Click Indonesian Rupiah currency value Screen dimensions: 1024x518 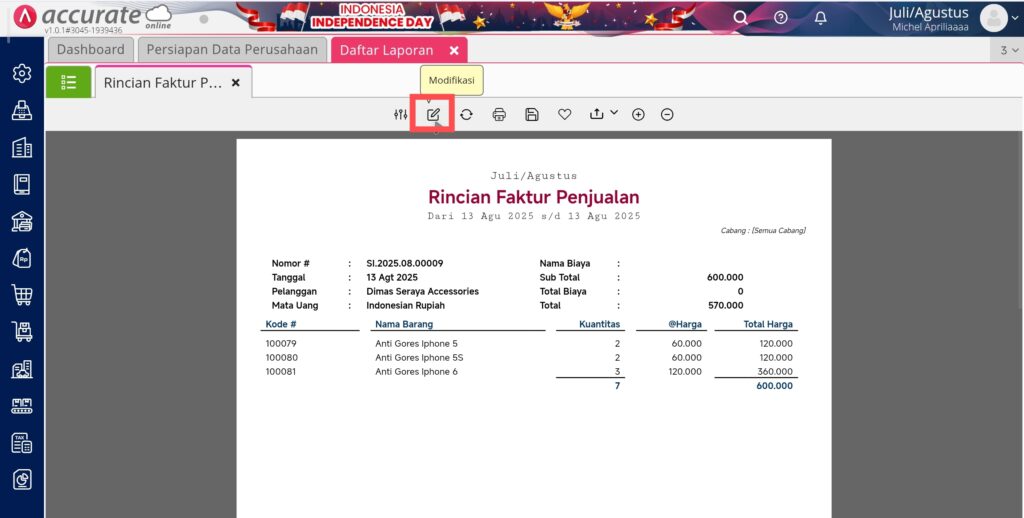[406, 305]
